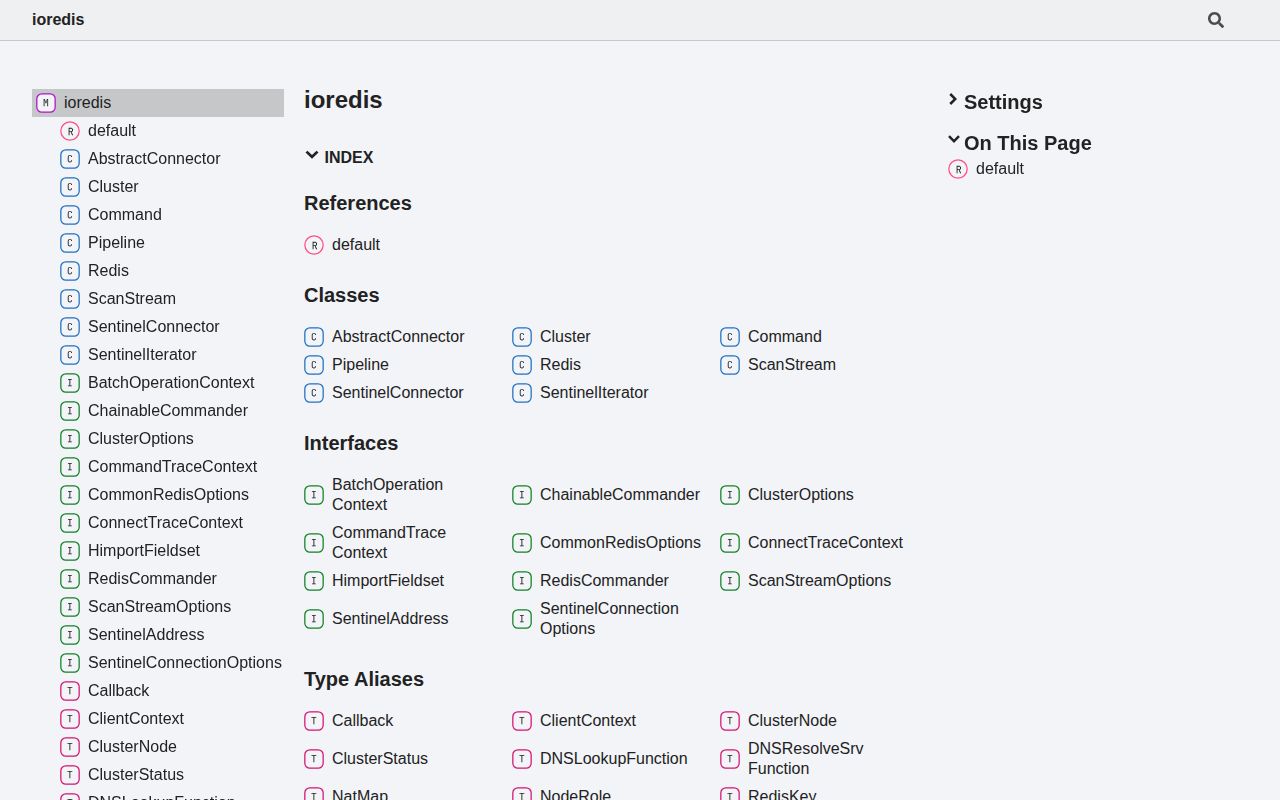Open DNSResolveSrvFunction type alias in index
Viewport: 1280px width, 800px height.
(x=805, y=759)
